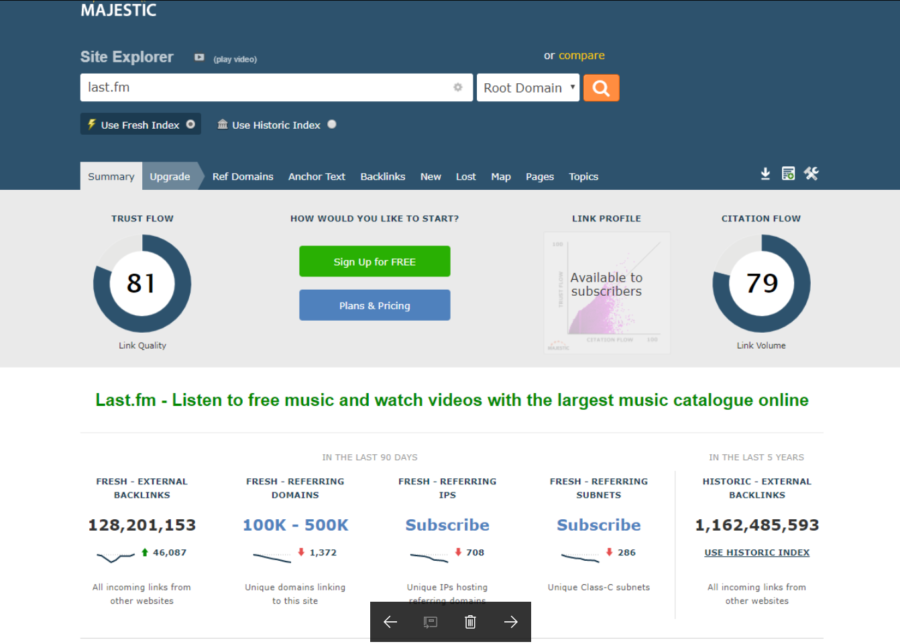Play the Site Explorer video icon

click(199, 57)
